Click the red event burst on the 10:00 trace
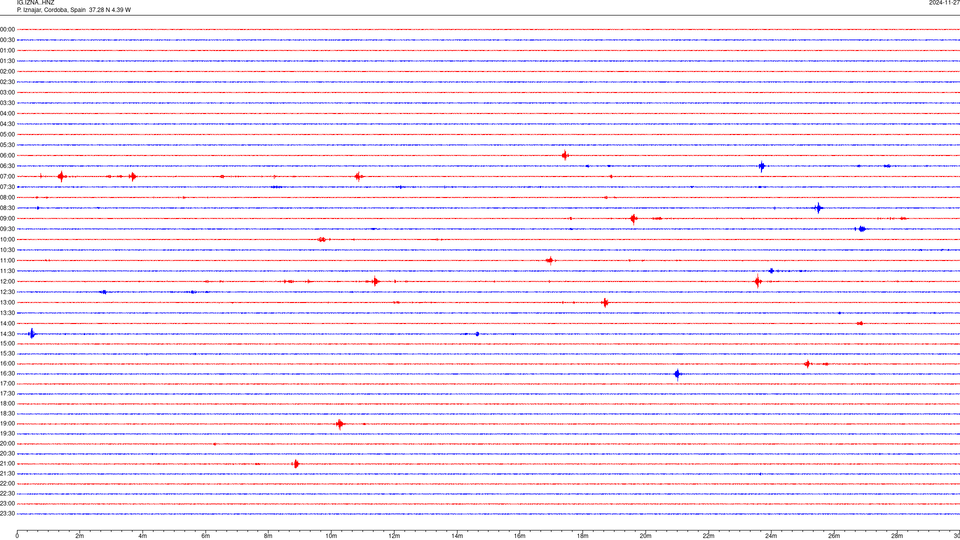Image resolution: width=960 pixels, height=540 pixels. (323, 239)
